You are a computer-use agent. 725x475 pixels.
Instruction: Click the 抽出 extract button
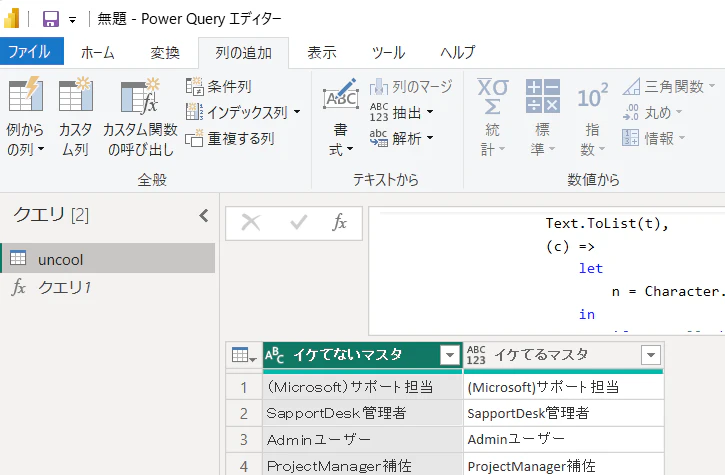pos(396,112)
